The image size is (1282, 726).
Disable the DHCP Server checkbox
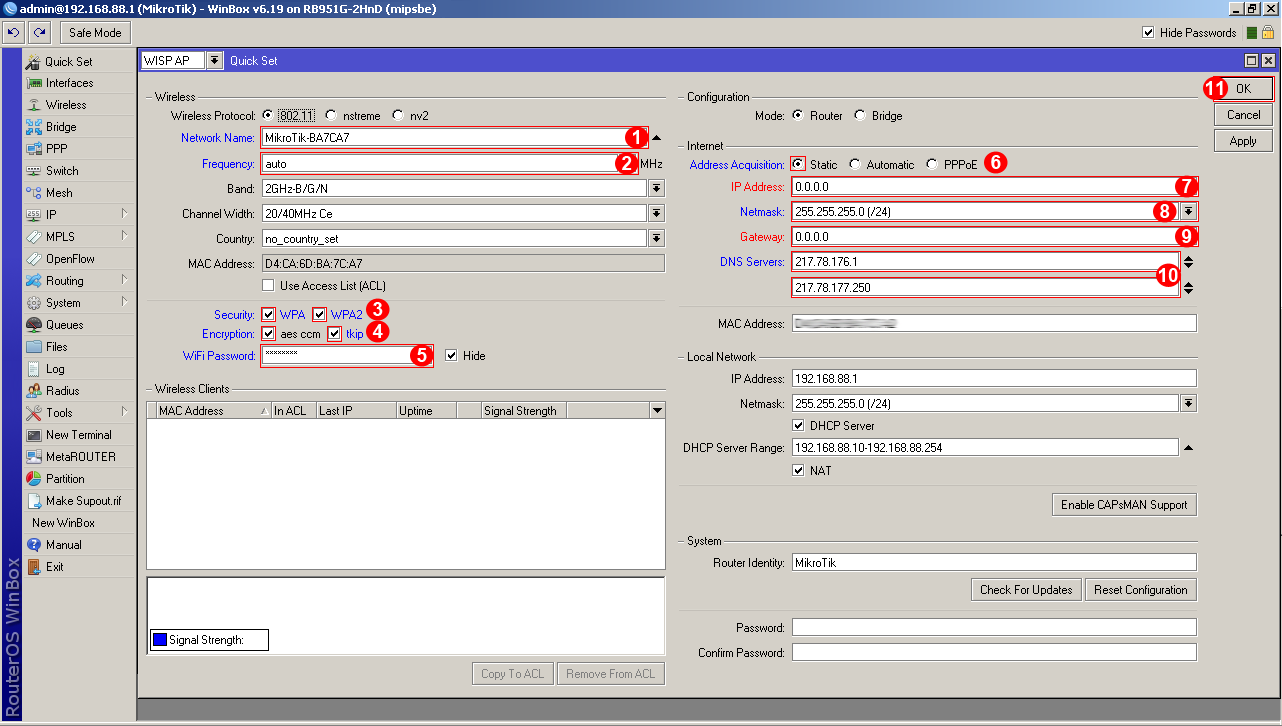798,426
